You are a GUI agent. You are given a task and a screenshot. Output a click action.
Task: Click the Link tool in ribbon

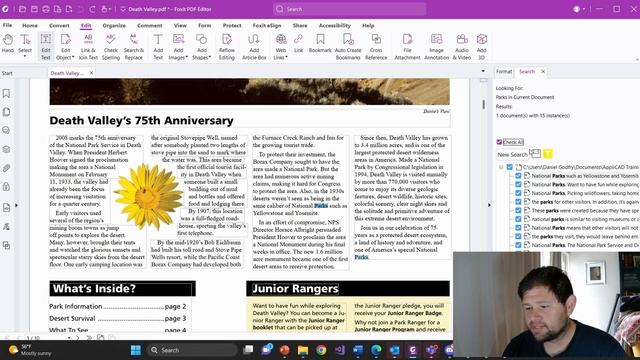coord(298,43)
